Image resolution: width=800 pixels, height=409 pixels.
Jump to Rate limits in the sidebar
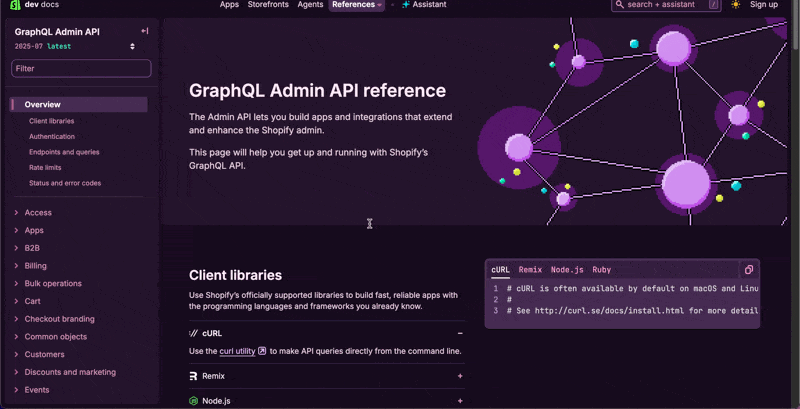point(45,167)
